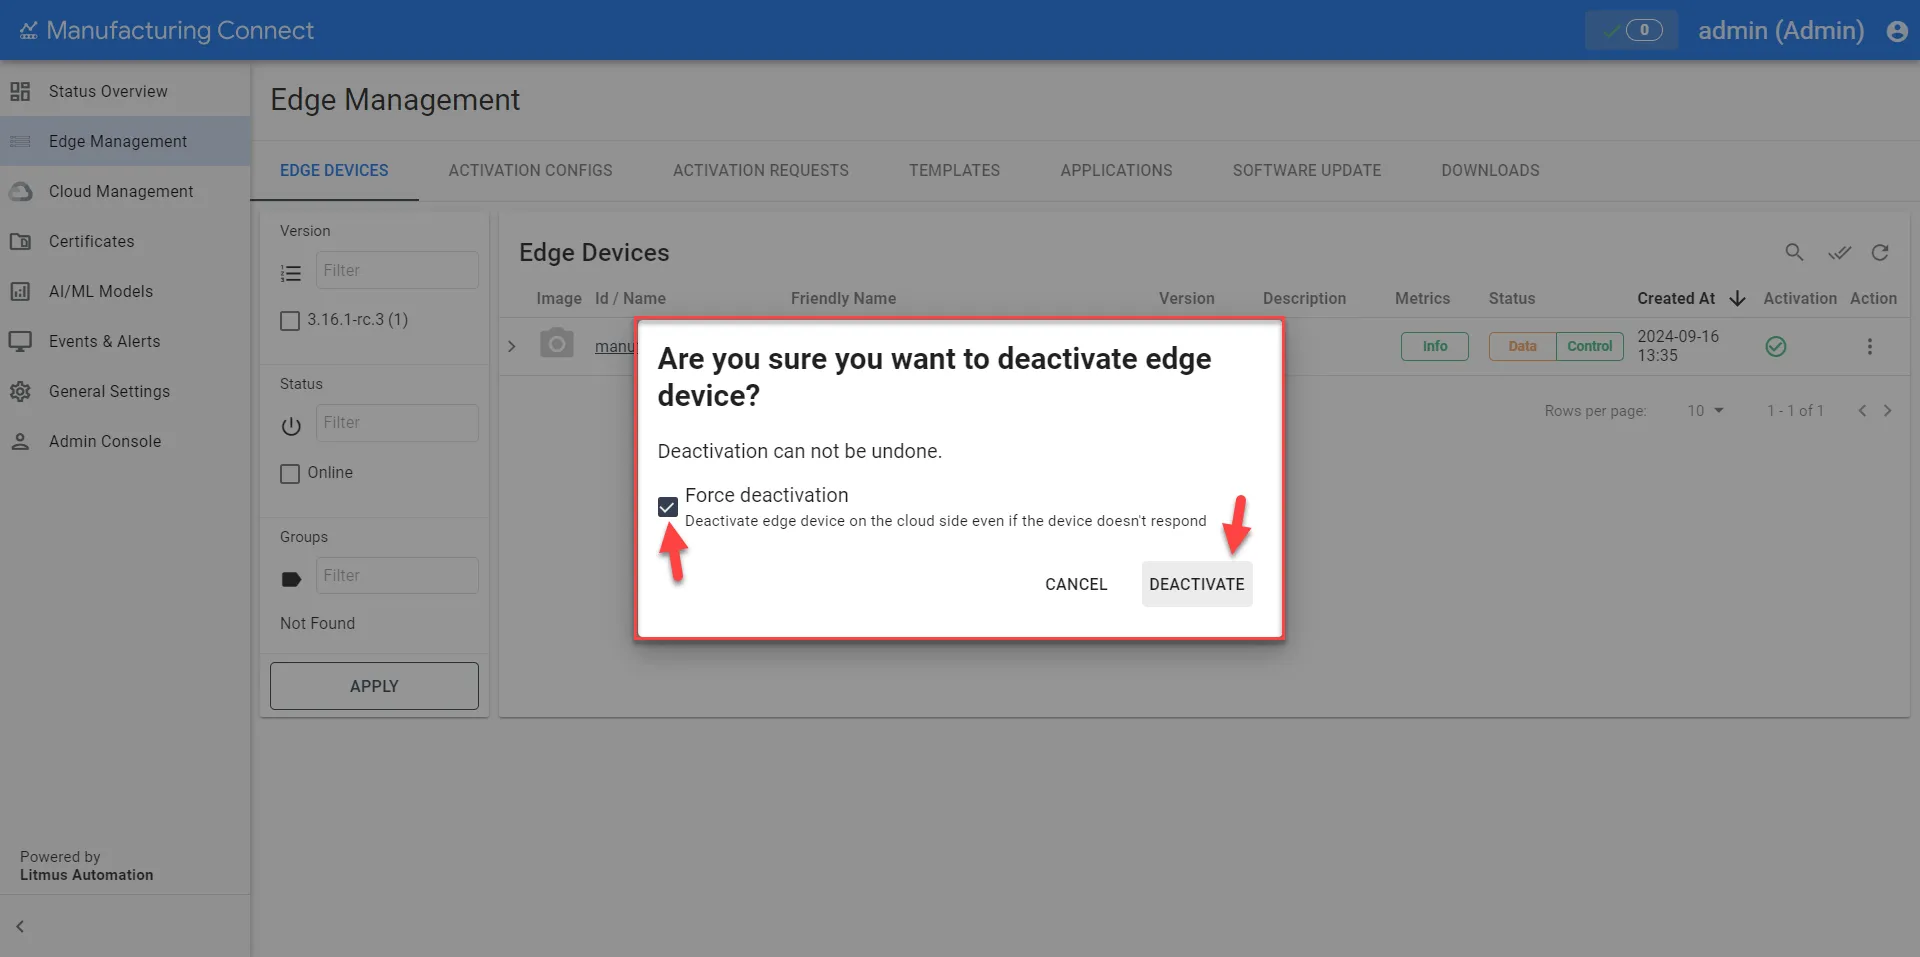This screenshot has width=1920, height=957.
Task: Click the green Info metrics button
Action: 1435,346
